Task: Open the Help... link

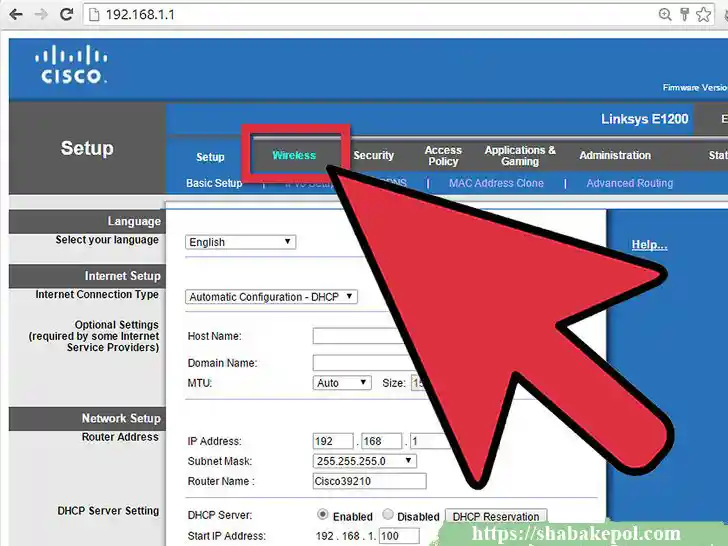Action: click(649, 245)
